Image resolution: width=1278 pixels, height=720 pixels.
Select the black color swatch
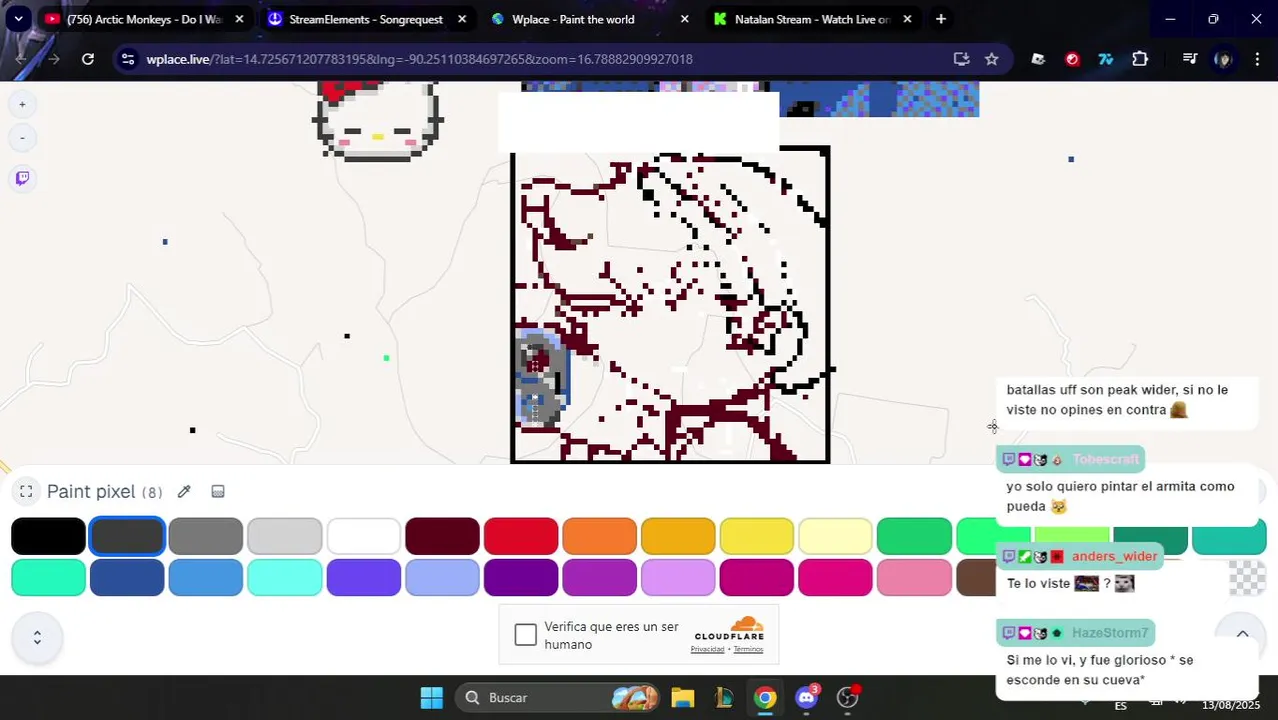(48, 536)
